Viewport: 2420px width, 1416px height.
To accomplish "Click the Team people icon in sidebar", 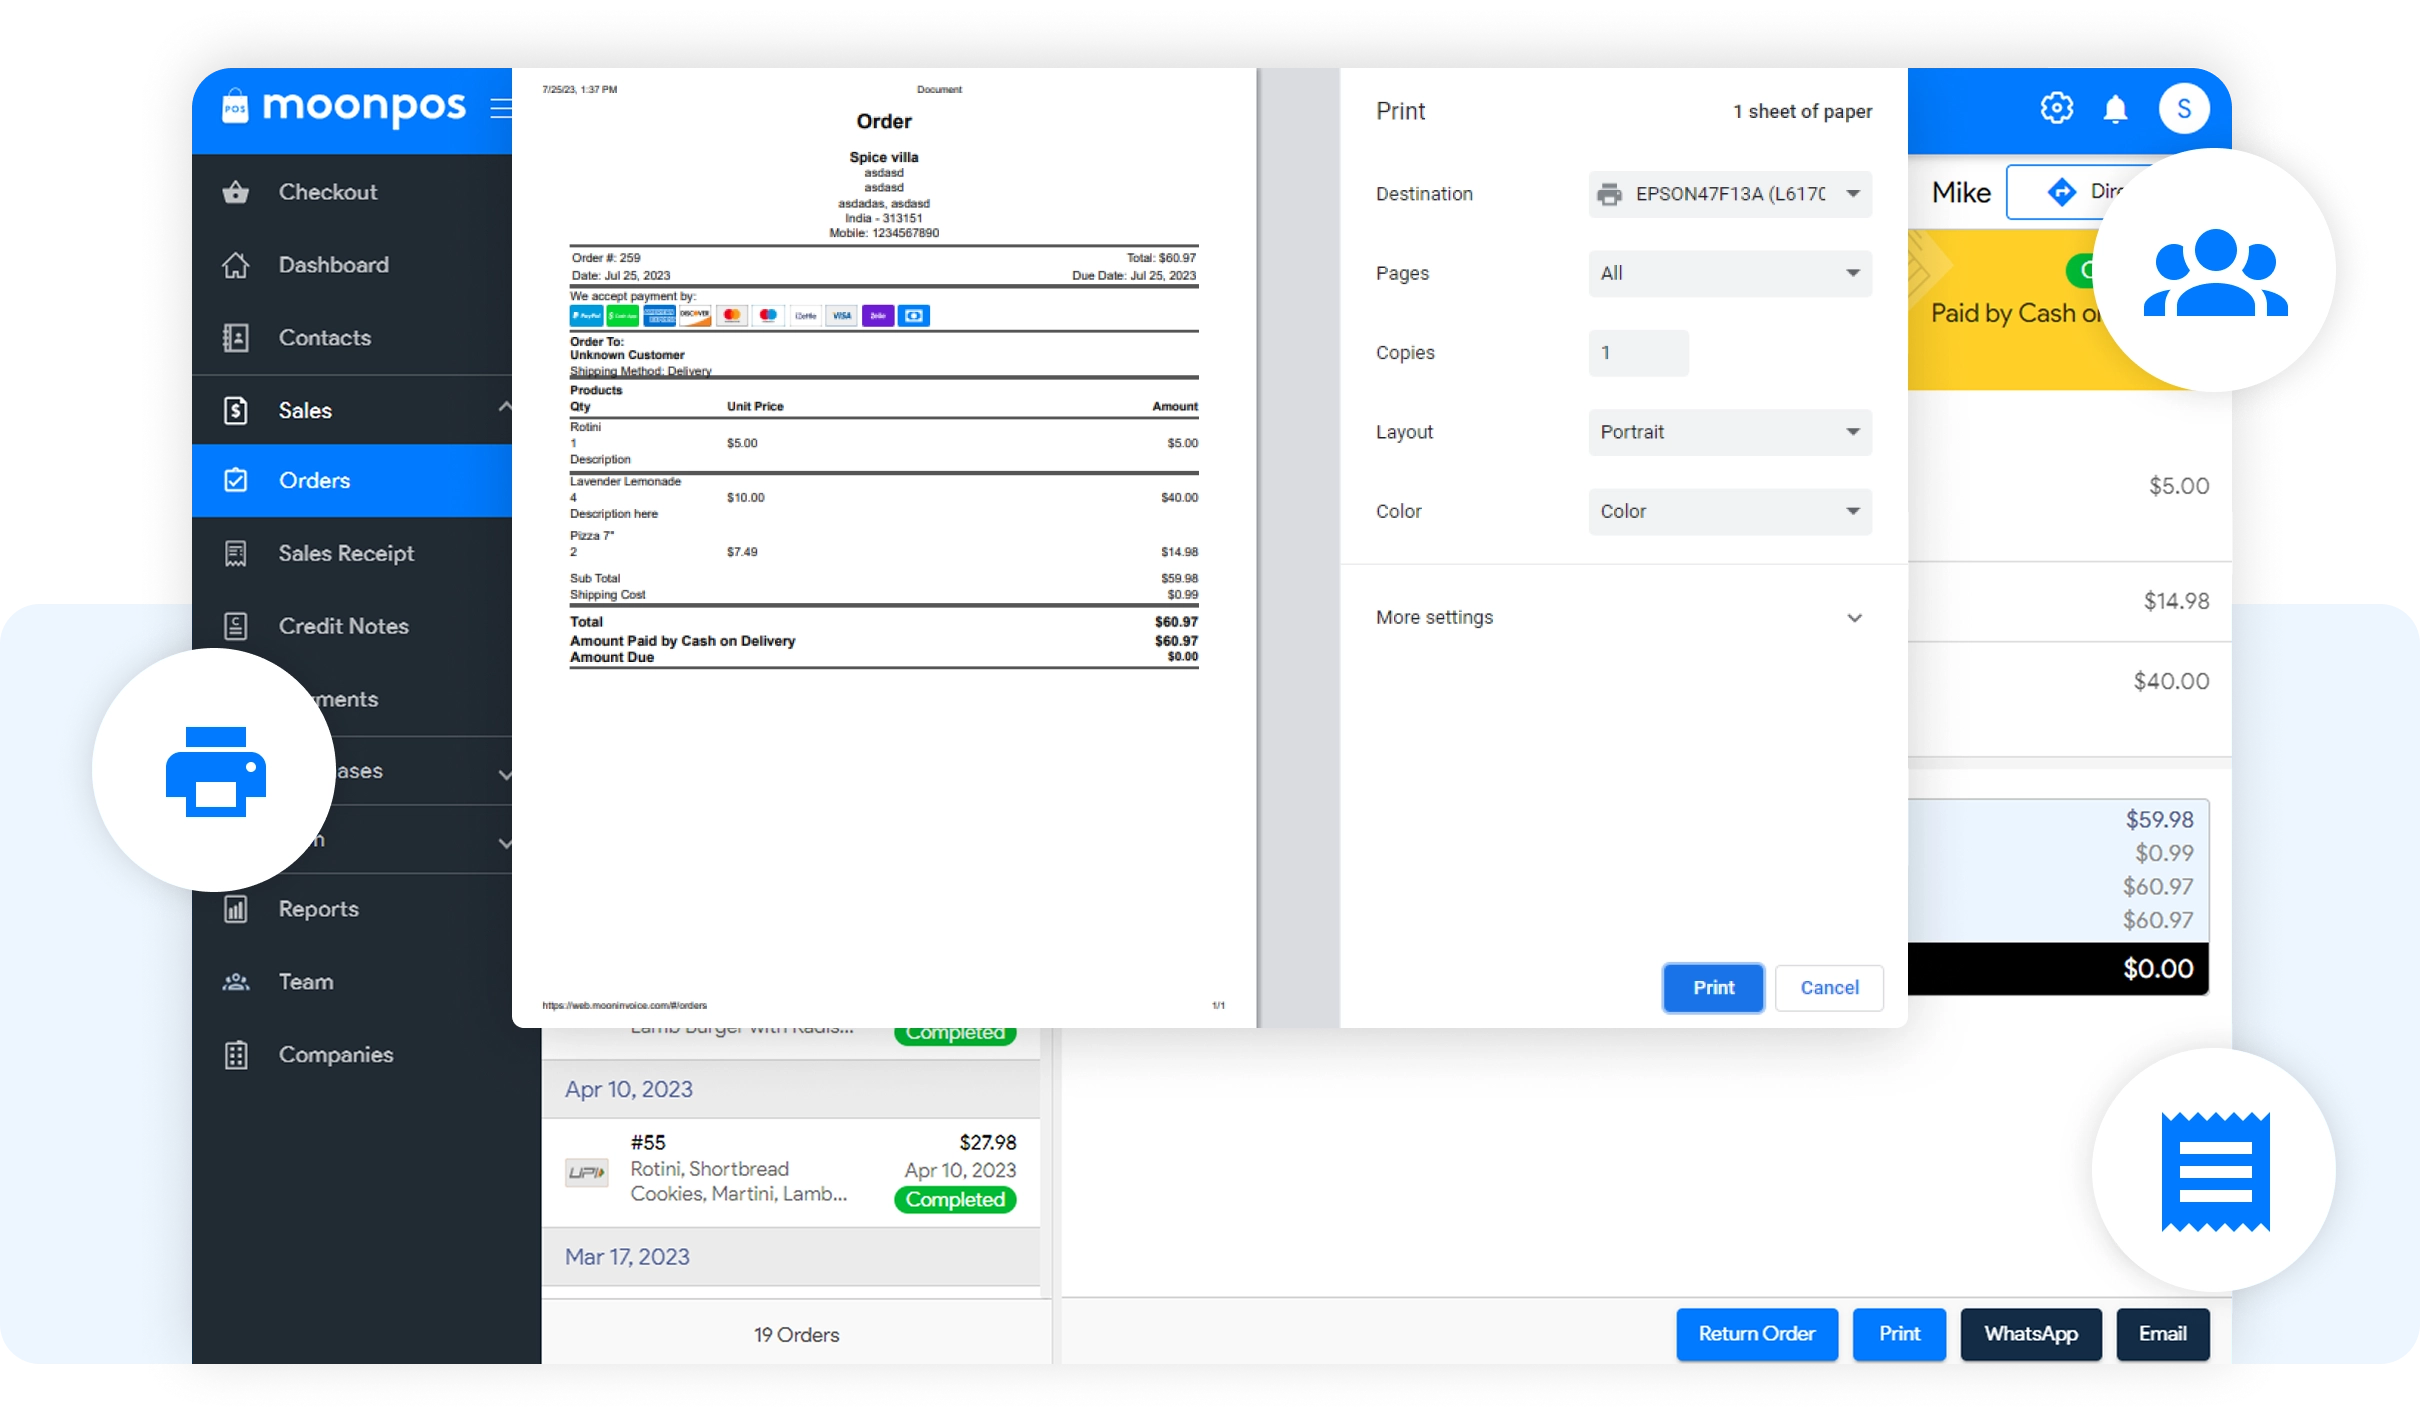I will [236, 982].
